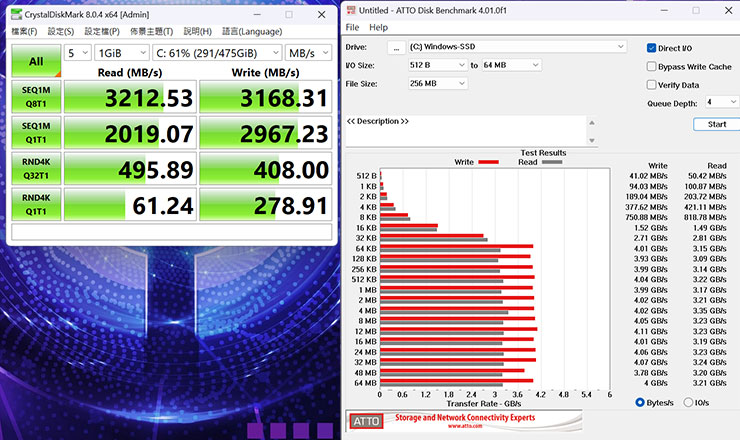Open CrystalDiskMark 設定檔(P) menu

(102, 31)
